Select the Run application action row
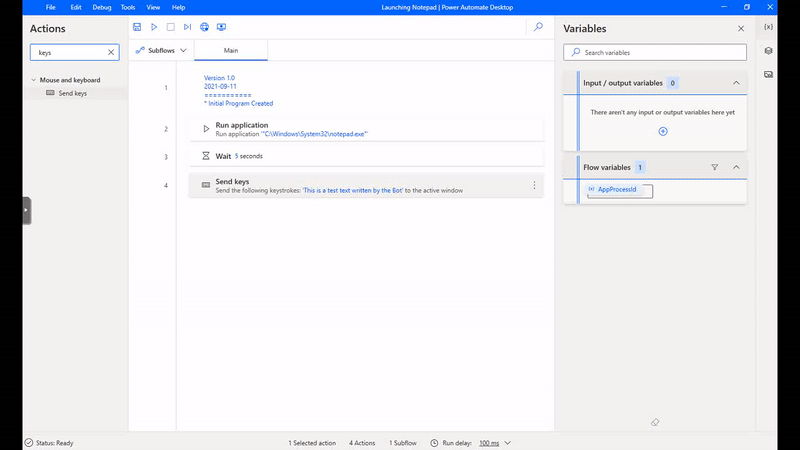This screenshot has height=450, width=800. tap(366, 129)
